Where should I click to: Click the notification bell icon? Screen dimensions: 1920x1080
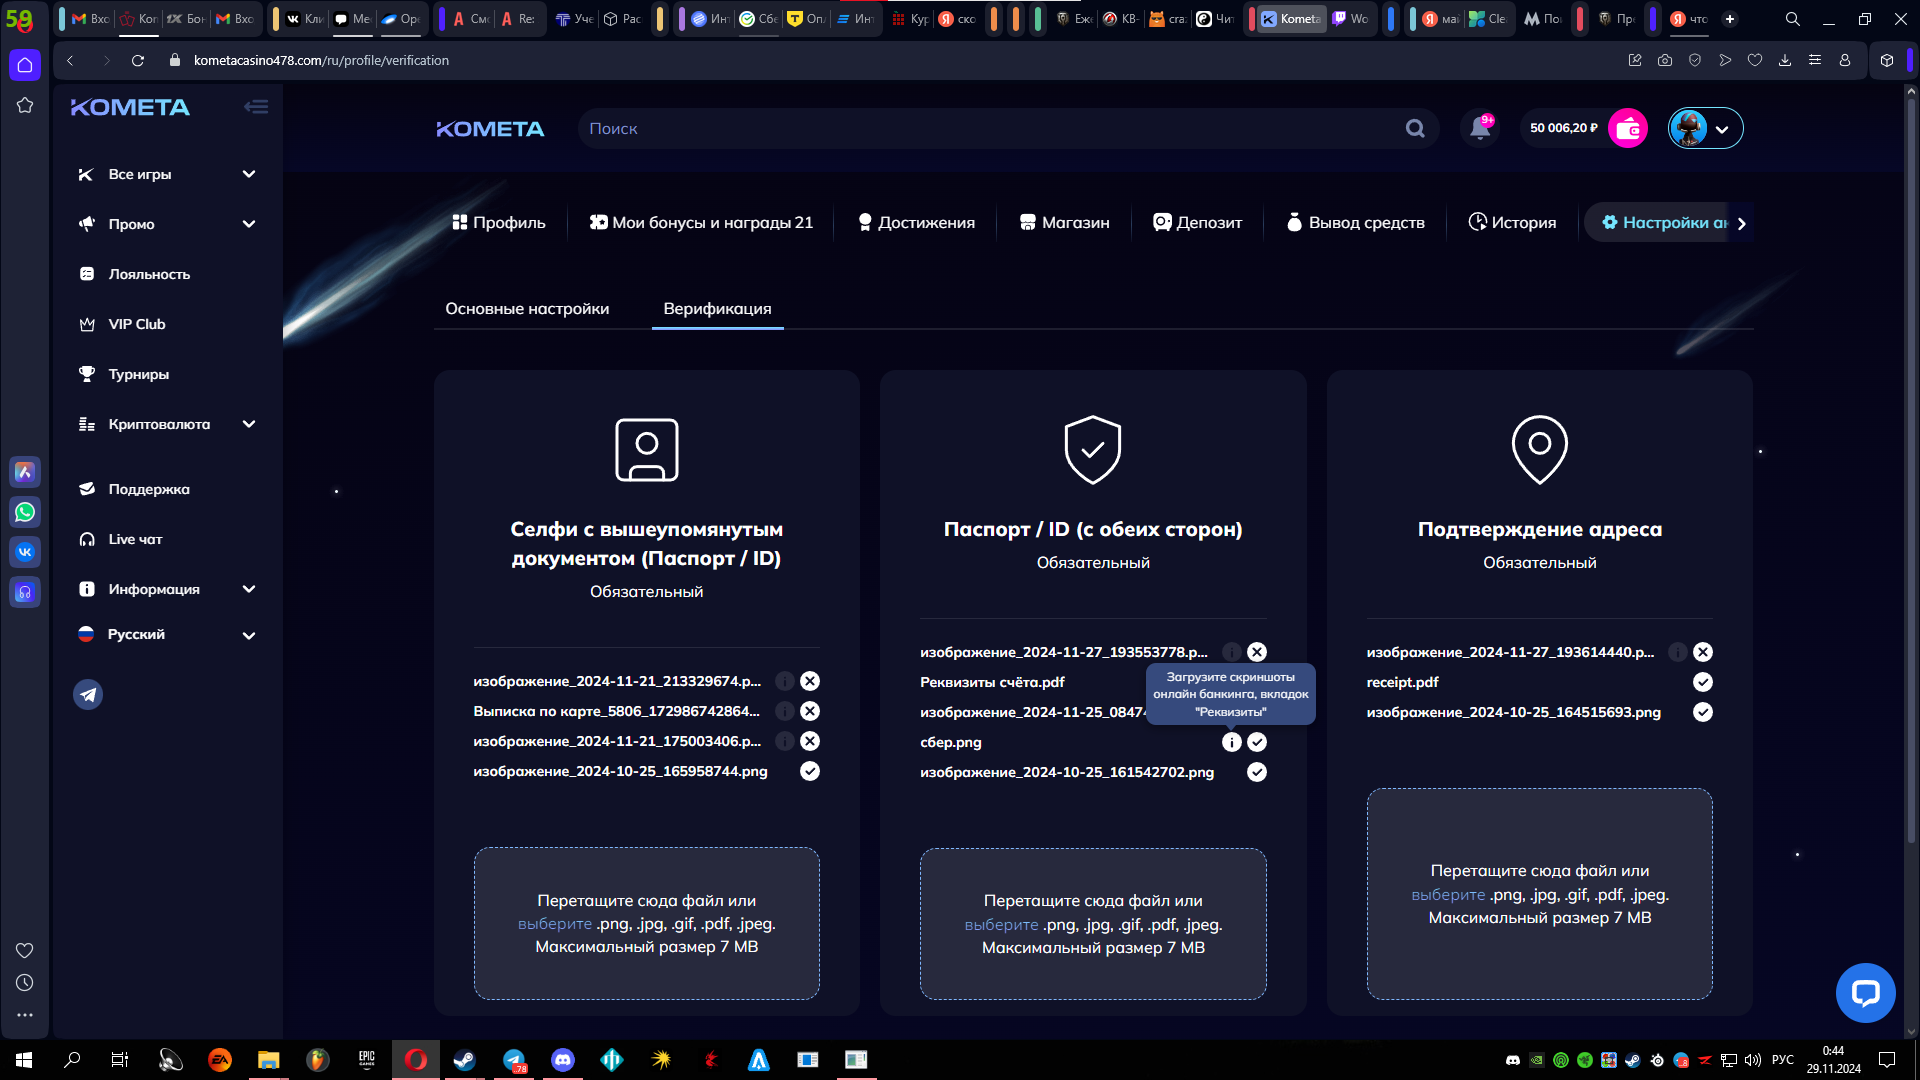[x=1480, y=128]
